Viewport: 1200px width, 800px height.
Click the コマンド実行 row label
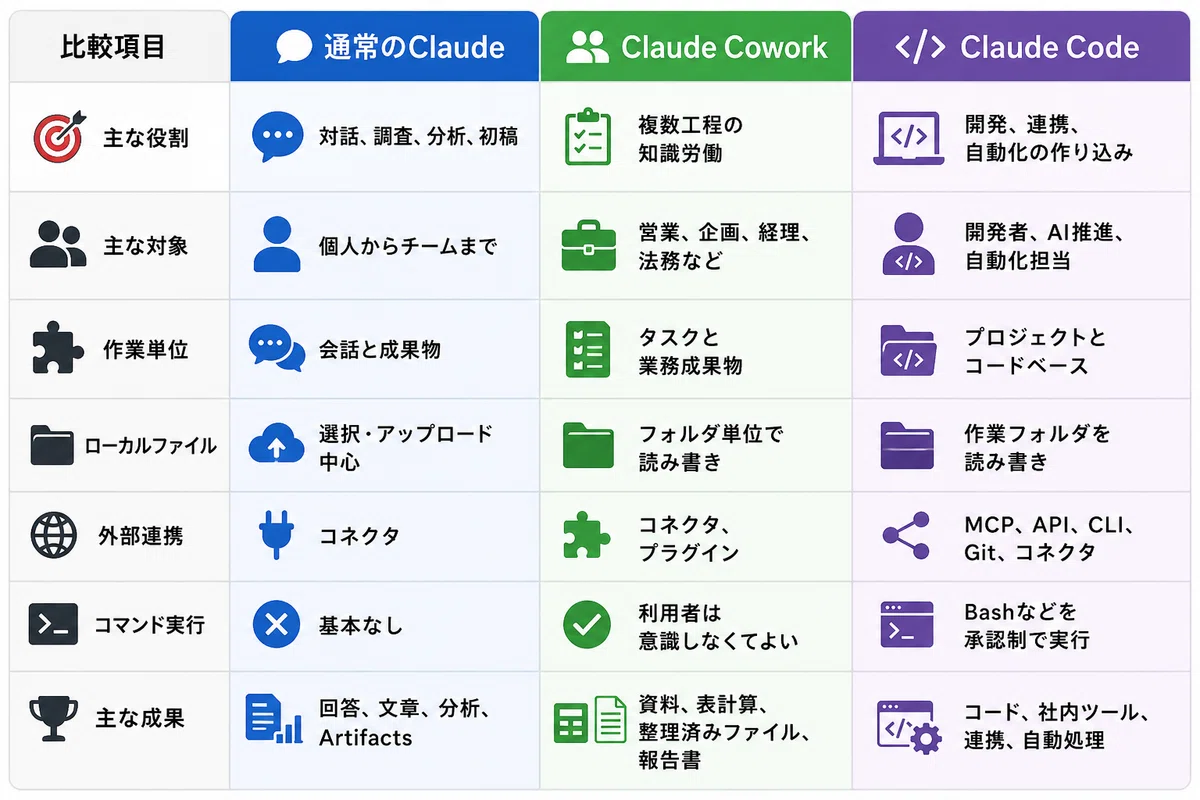[x=149, y=626]
